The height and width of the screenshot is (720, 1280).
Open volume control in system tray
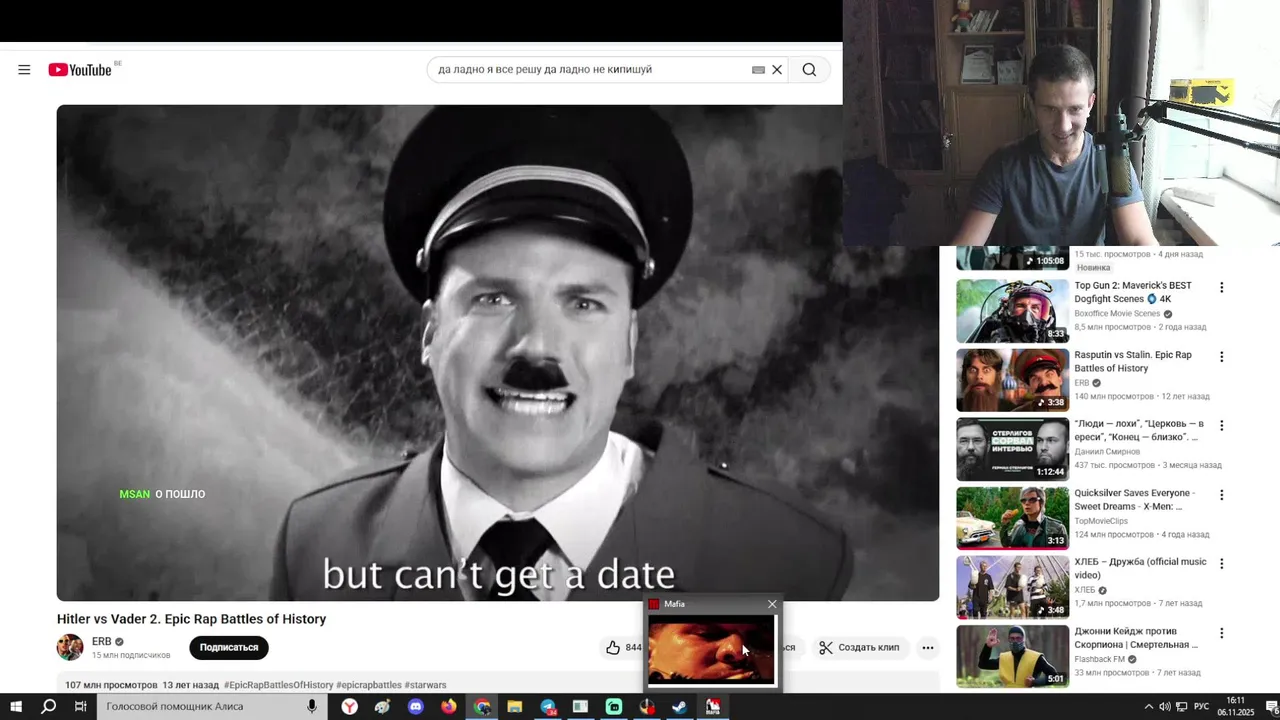tap(1165, 707)
